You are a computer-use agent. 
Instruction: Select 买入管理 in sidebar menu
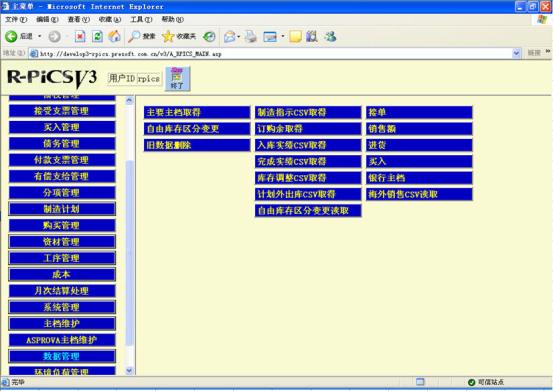(x=62, y=127)
